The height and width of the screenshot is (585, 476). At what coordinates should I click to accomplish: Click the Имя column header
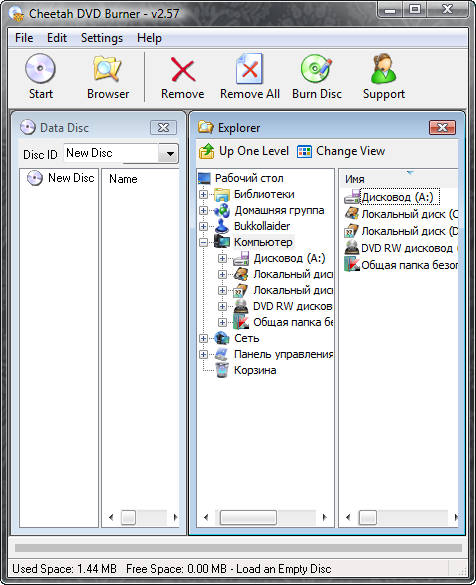tap(398, 179)
